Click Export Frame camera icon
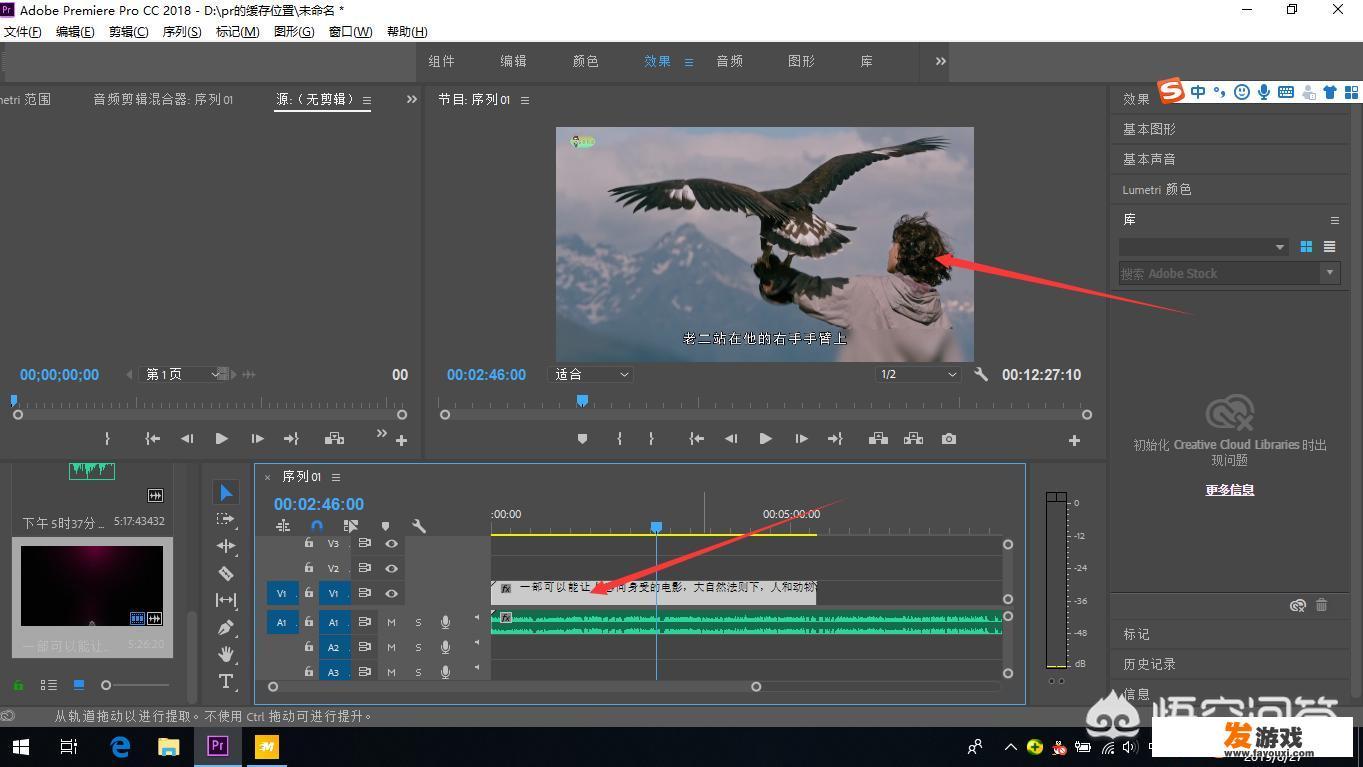Screen dimensions: 1363x767 949,439
